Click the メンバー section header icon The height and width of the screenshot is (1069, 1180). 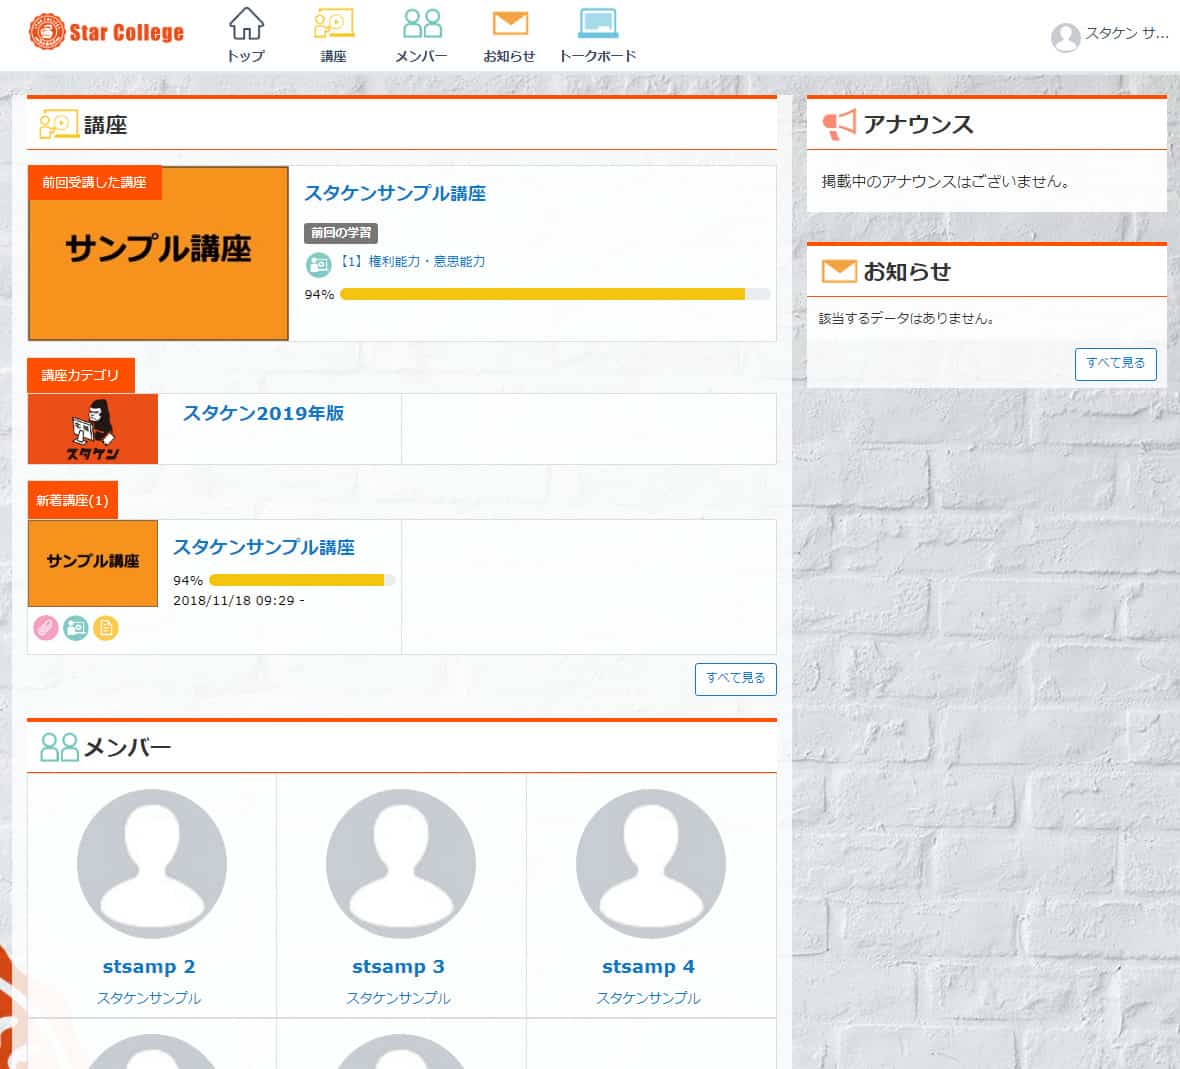59,747
